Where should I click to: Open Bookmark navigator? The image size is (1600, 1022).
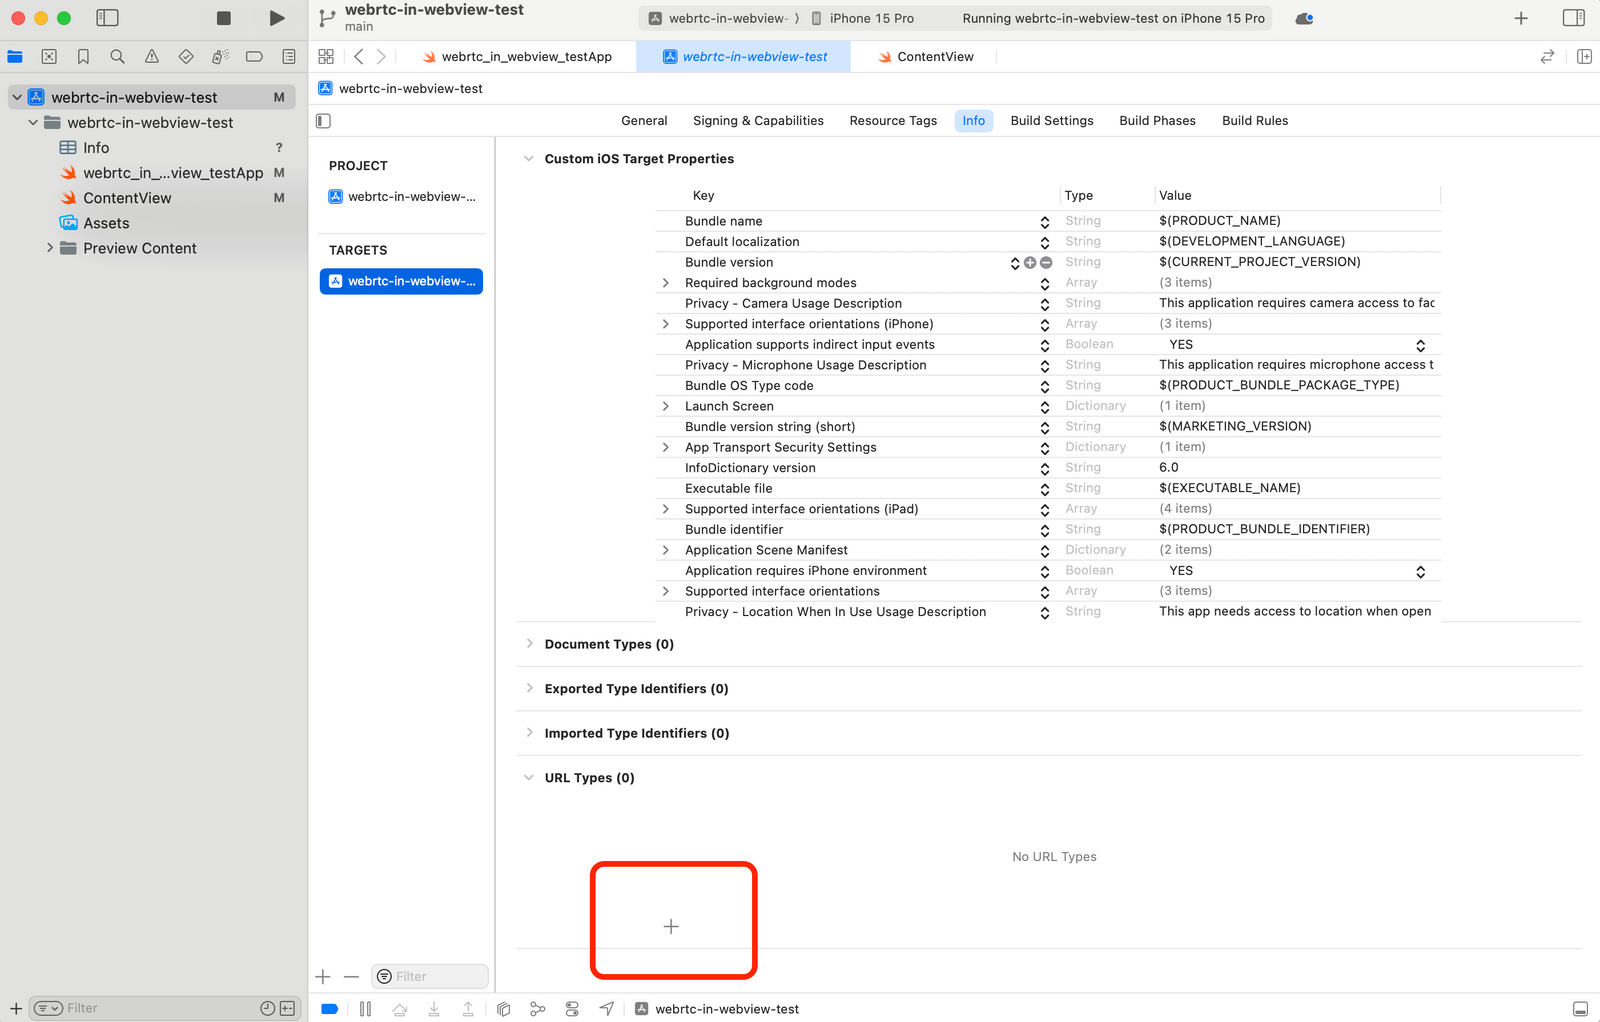83,57
